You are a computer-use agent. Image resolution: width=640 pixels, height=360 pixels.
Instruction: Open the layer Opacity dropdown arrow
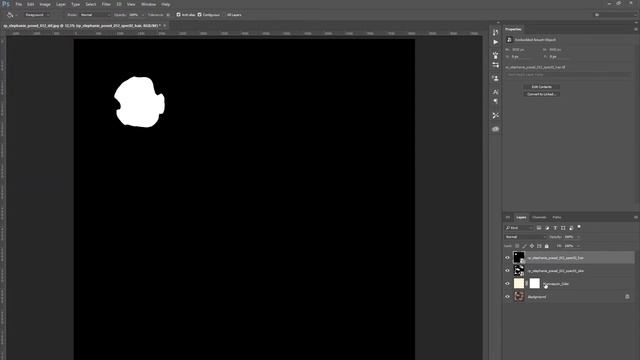click(578, 237)
